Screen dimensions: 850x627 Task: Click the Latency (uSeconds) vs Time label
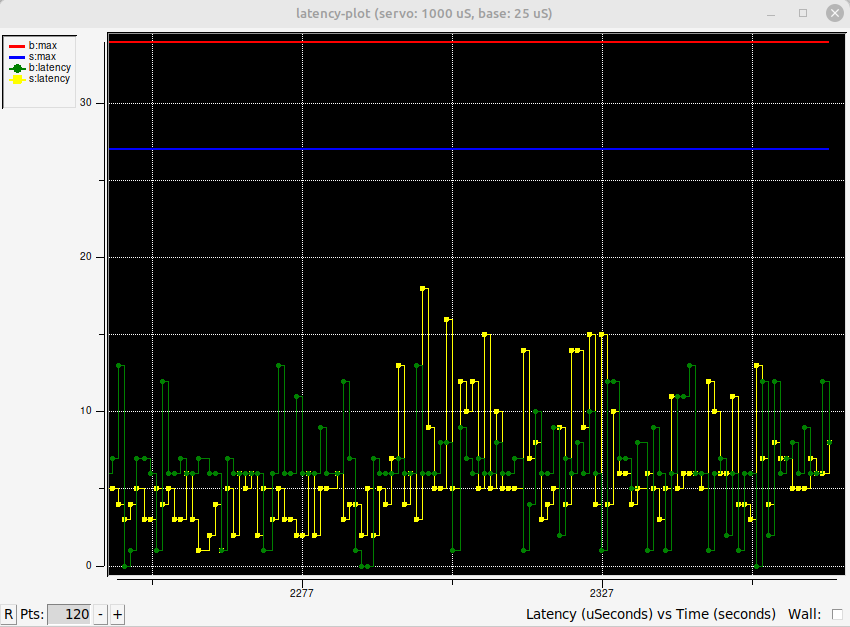click(651, 615)
